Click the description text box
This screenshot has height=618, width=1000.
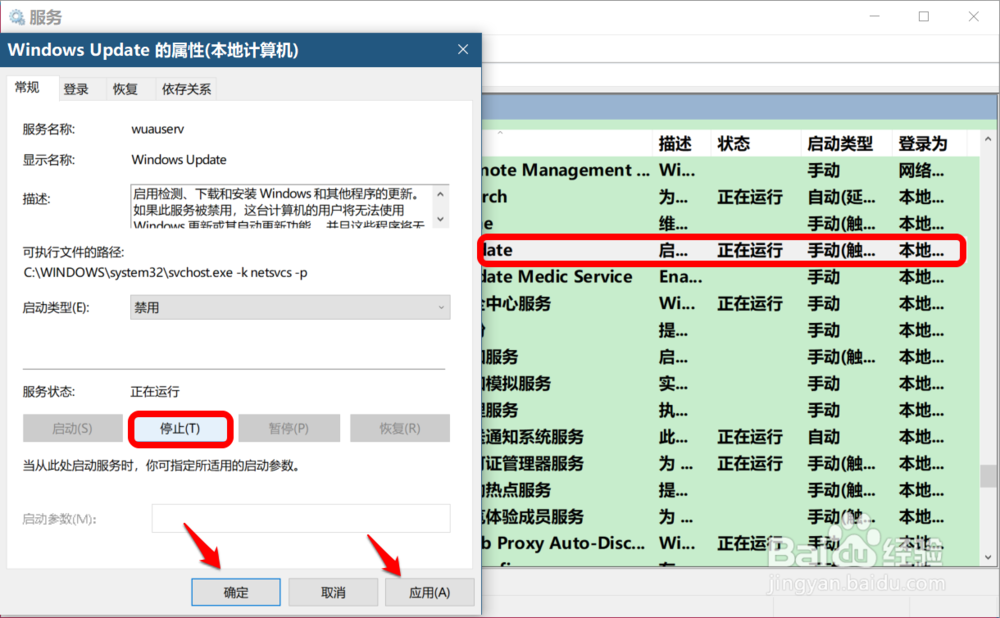click(x=282, y=207)
